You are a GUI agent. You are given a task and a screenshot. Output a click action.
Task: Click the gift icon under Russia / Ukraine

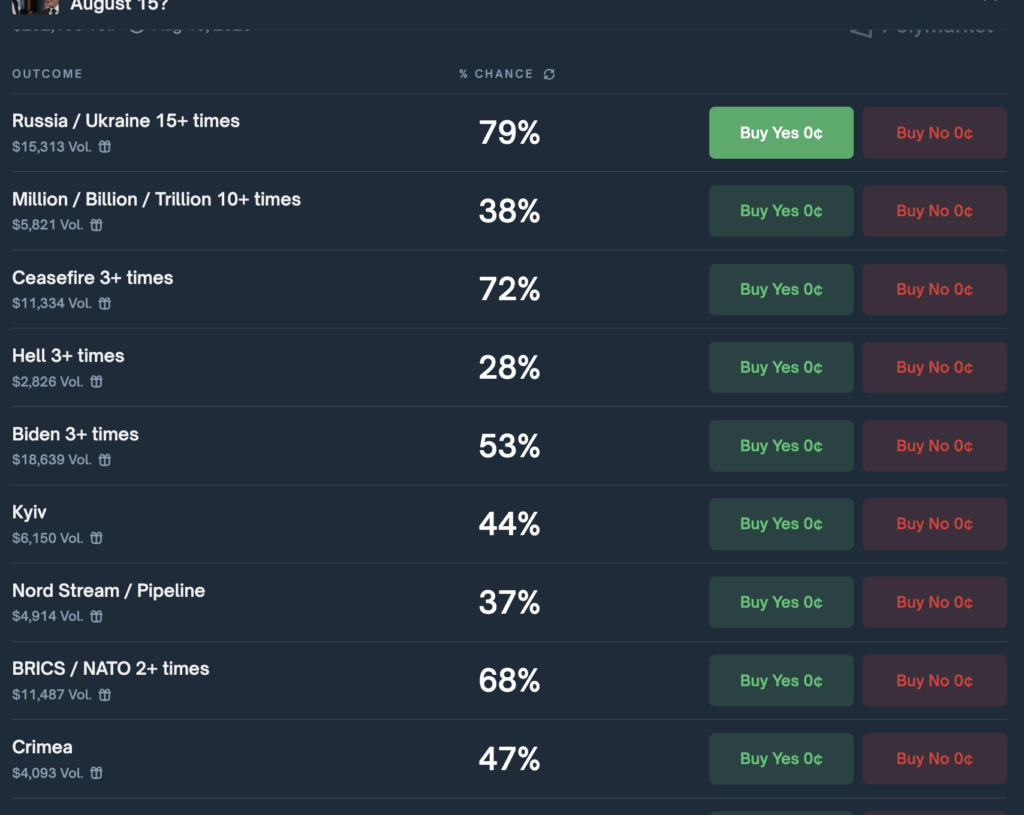(104, 147)
